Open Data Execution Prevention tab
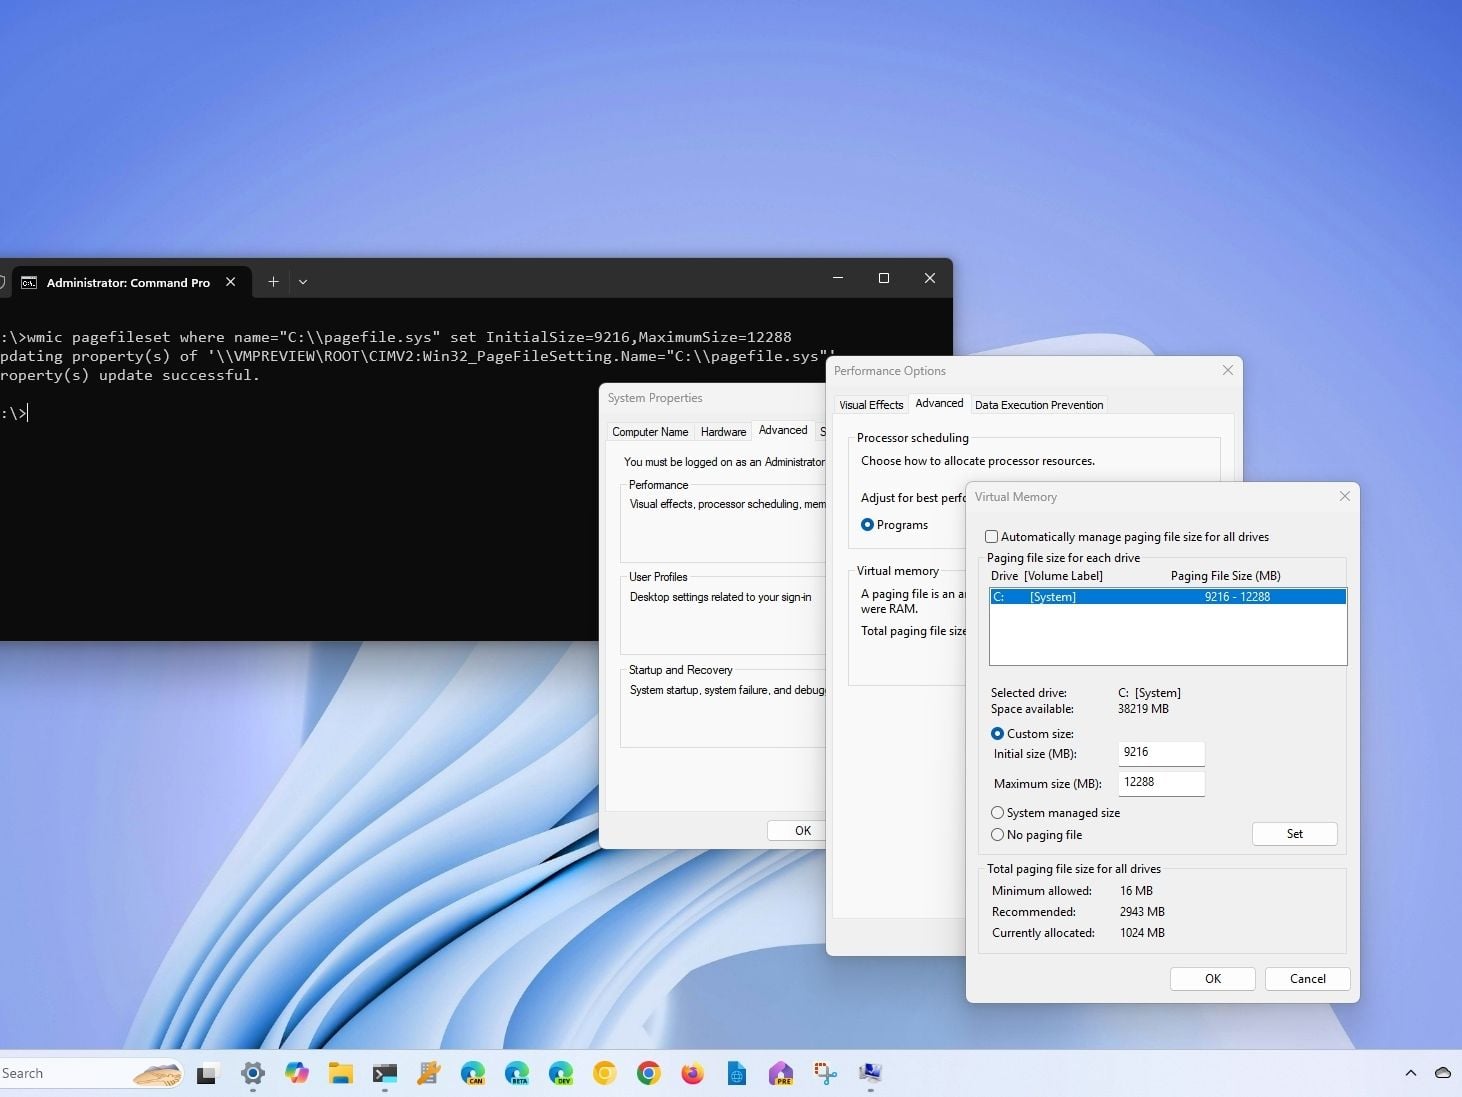 [1039, 405]
